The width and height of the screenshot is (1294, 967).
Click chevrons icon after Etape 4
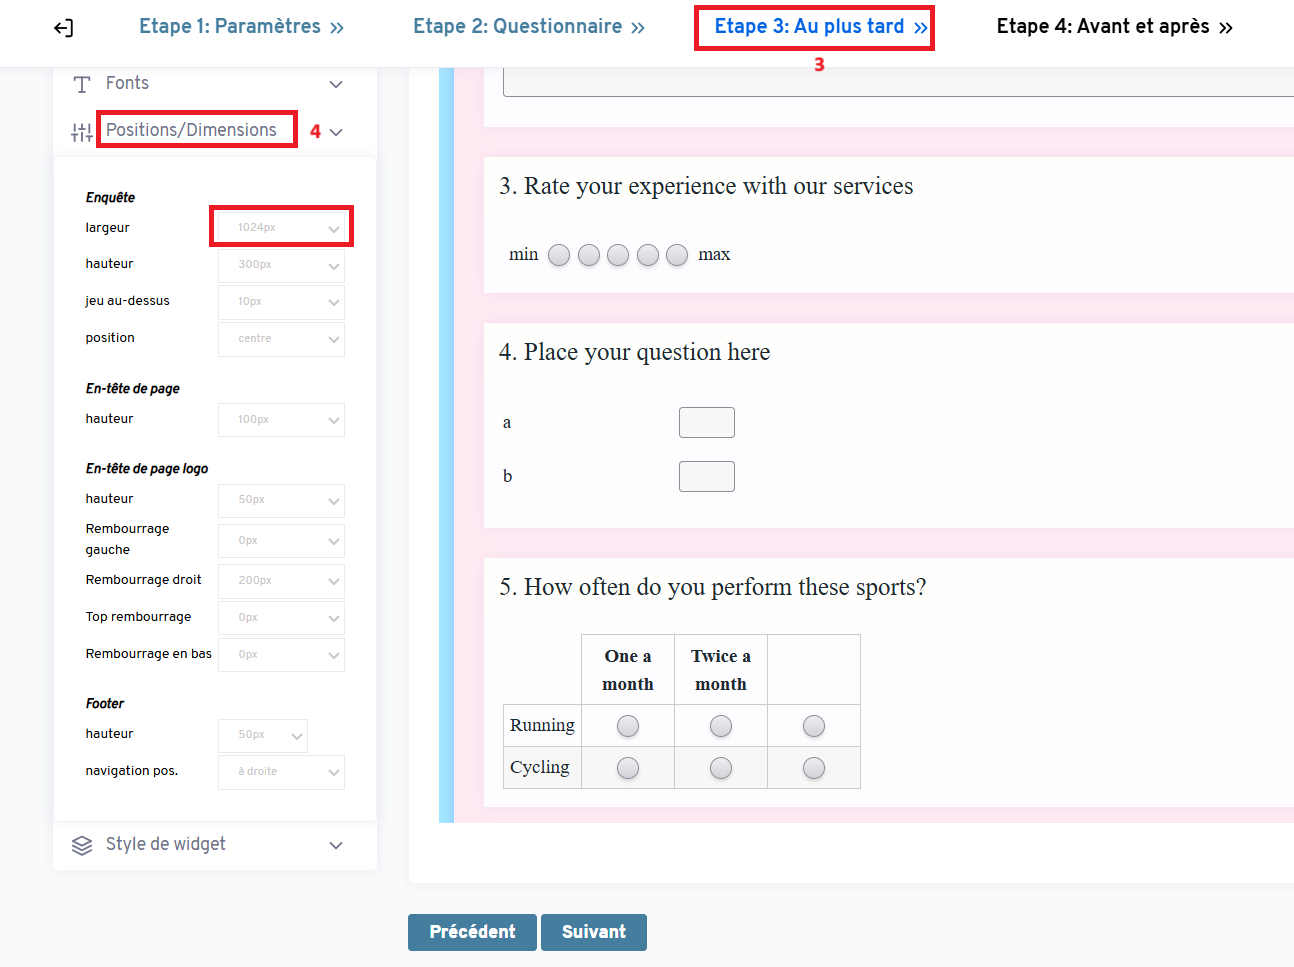coord(1226,28)
